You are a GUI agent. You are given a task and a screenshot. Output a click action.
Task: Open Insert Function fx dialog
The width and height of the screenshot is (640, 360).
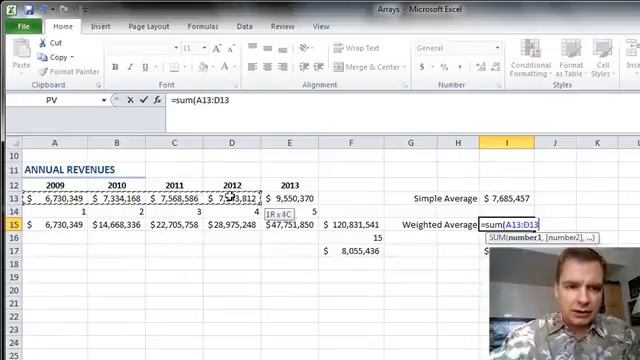coord(157,100)
